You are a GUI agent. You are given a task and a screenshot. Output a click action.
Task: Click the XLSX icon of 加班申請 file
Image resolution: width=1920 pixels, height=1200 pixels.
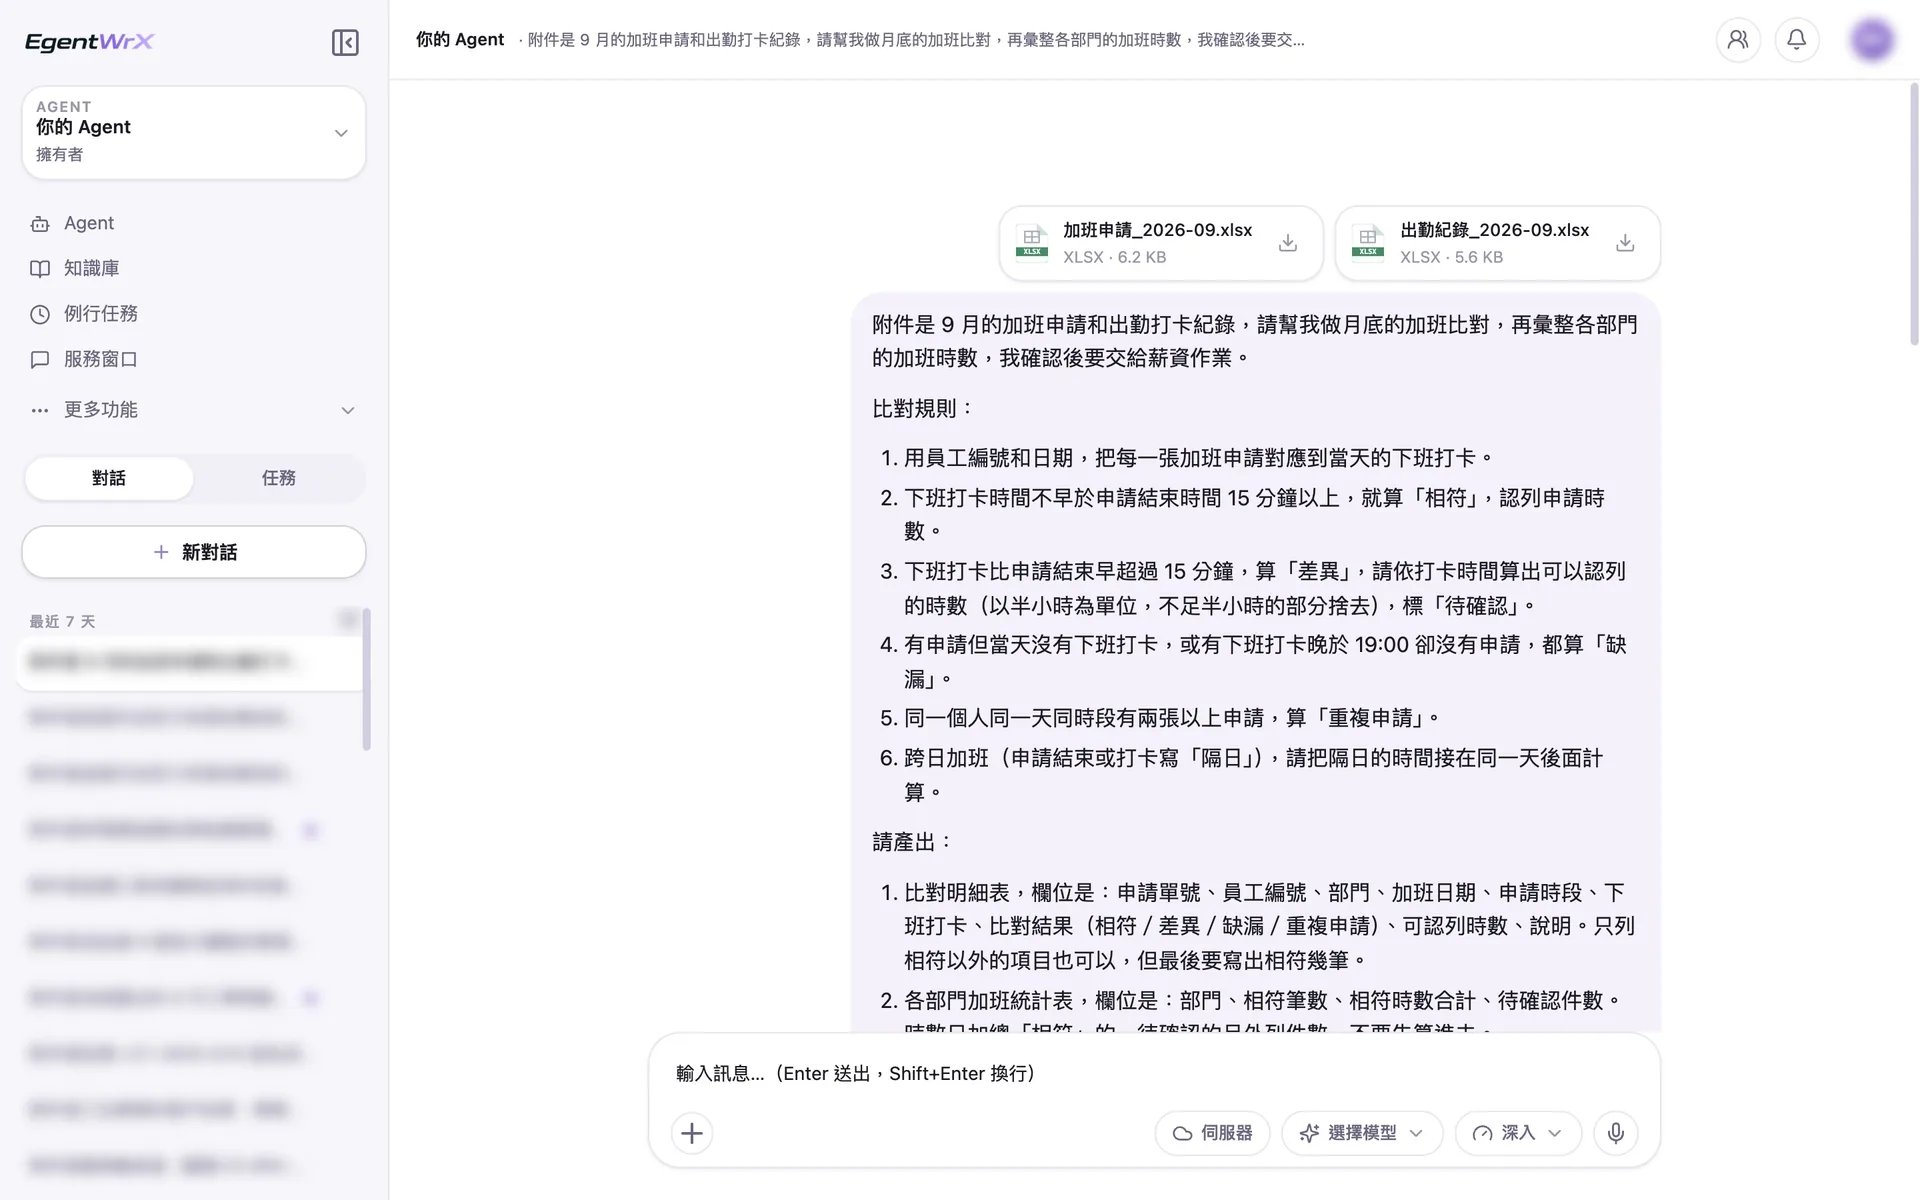(x=1032, y=241)
